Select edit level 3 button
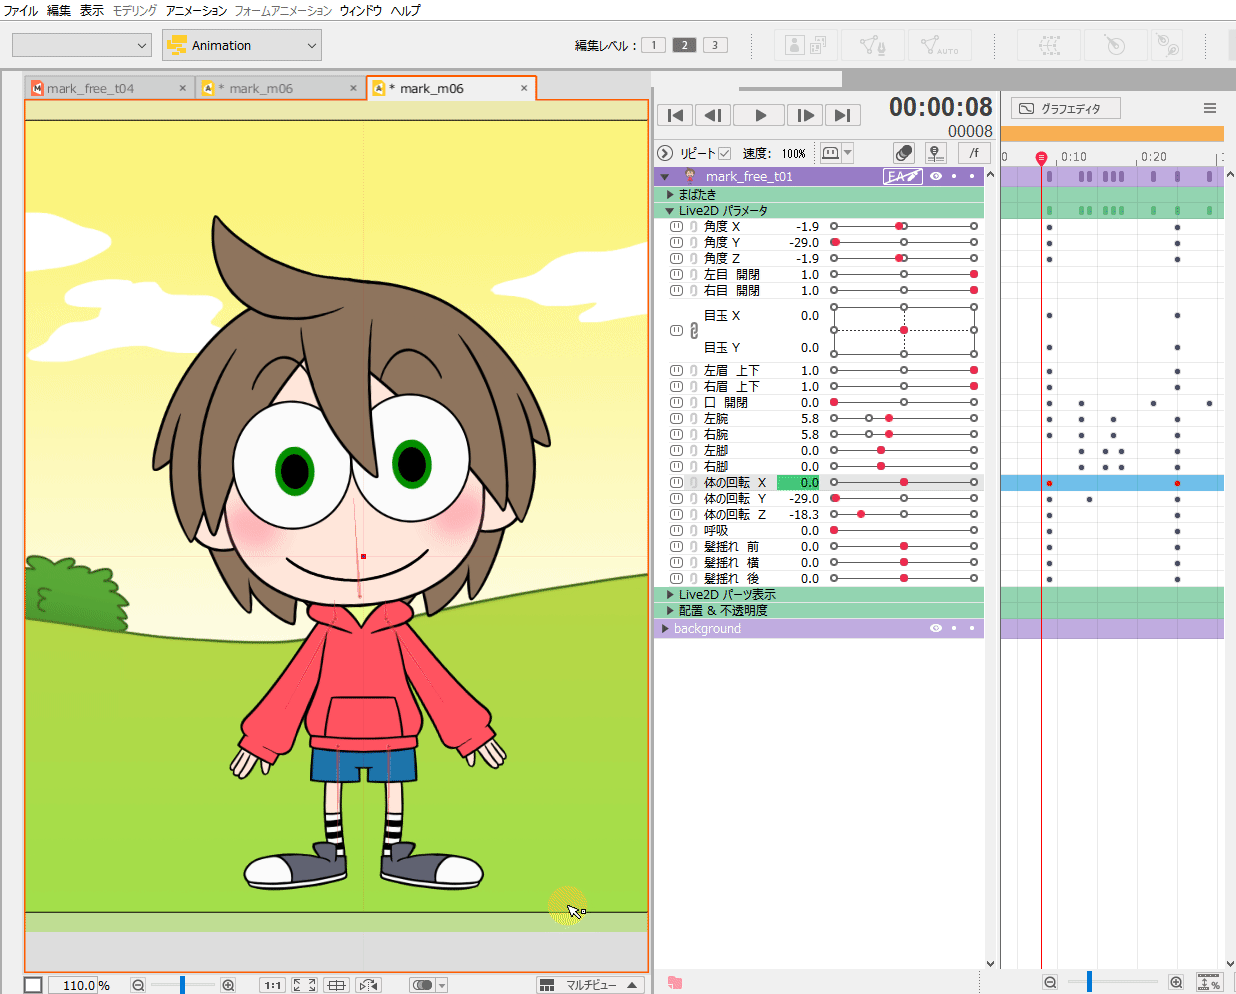This screenshot has height=994, width=1236. tap(715, 45)
